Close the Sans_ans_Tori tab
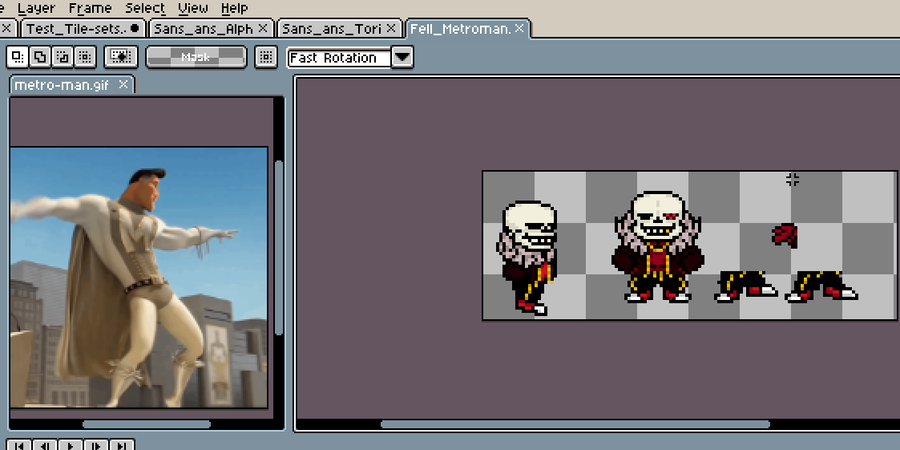 click(391, 28)
